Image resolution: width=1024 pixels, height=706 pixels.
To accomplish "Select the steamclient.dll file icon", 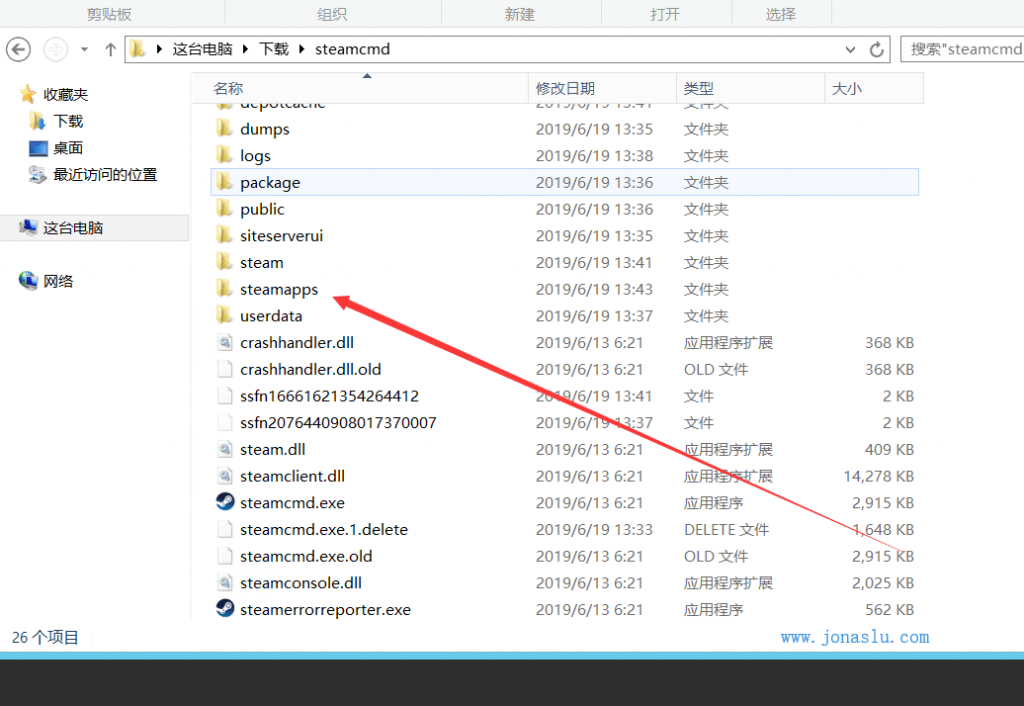I will pyautogui.click(x=225, y=476).
